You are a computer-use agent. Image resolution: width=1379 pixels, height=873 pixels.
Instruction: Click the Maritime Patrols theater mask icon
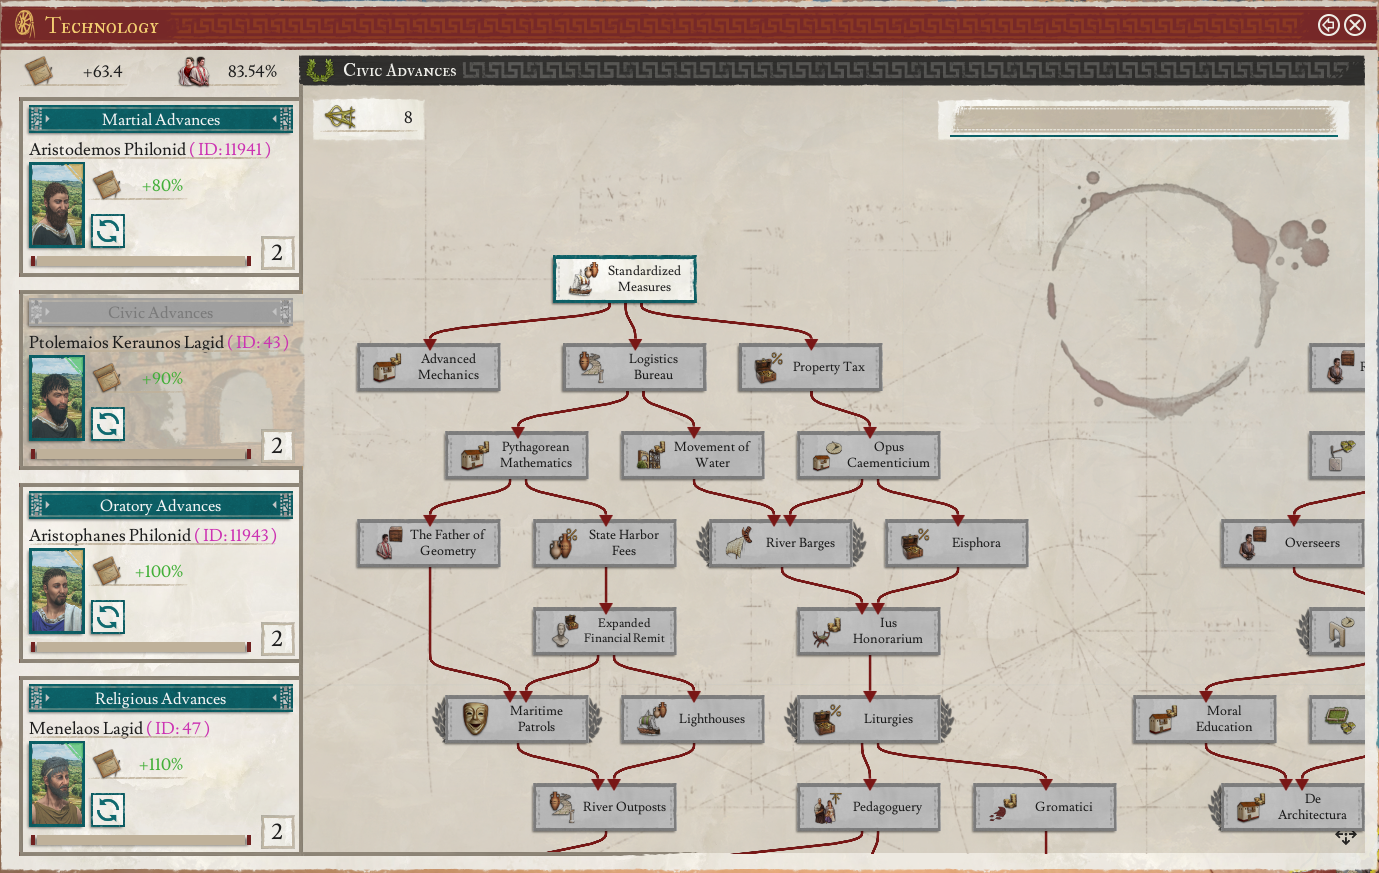475,719
